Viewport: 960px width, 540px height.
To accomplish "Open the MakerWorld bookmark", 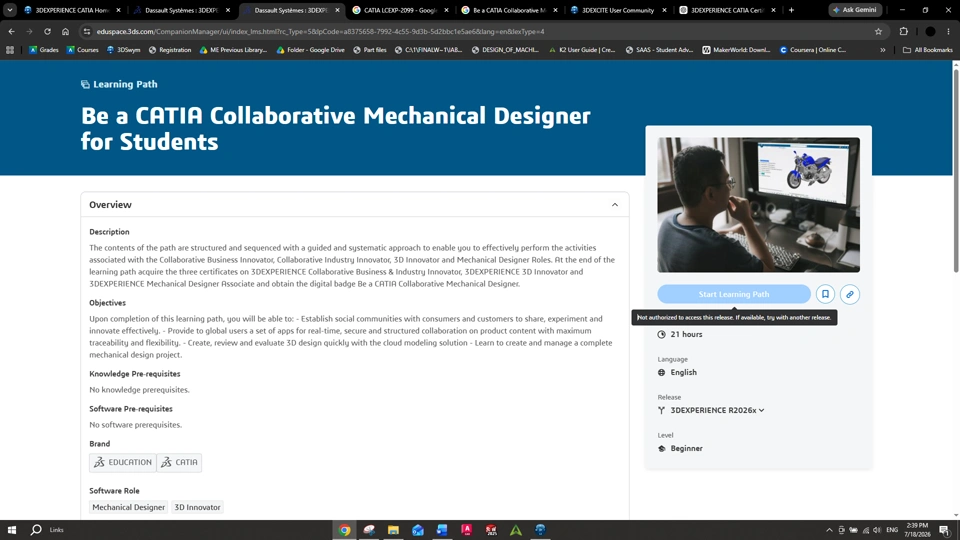I will (736, 50).
